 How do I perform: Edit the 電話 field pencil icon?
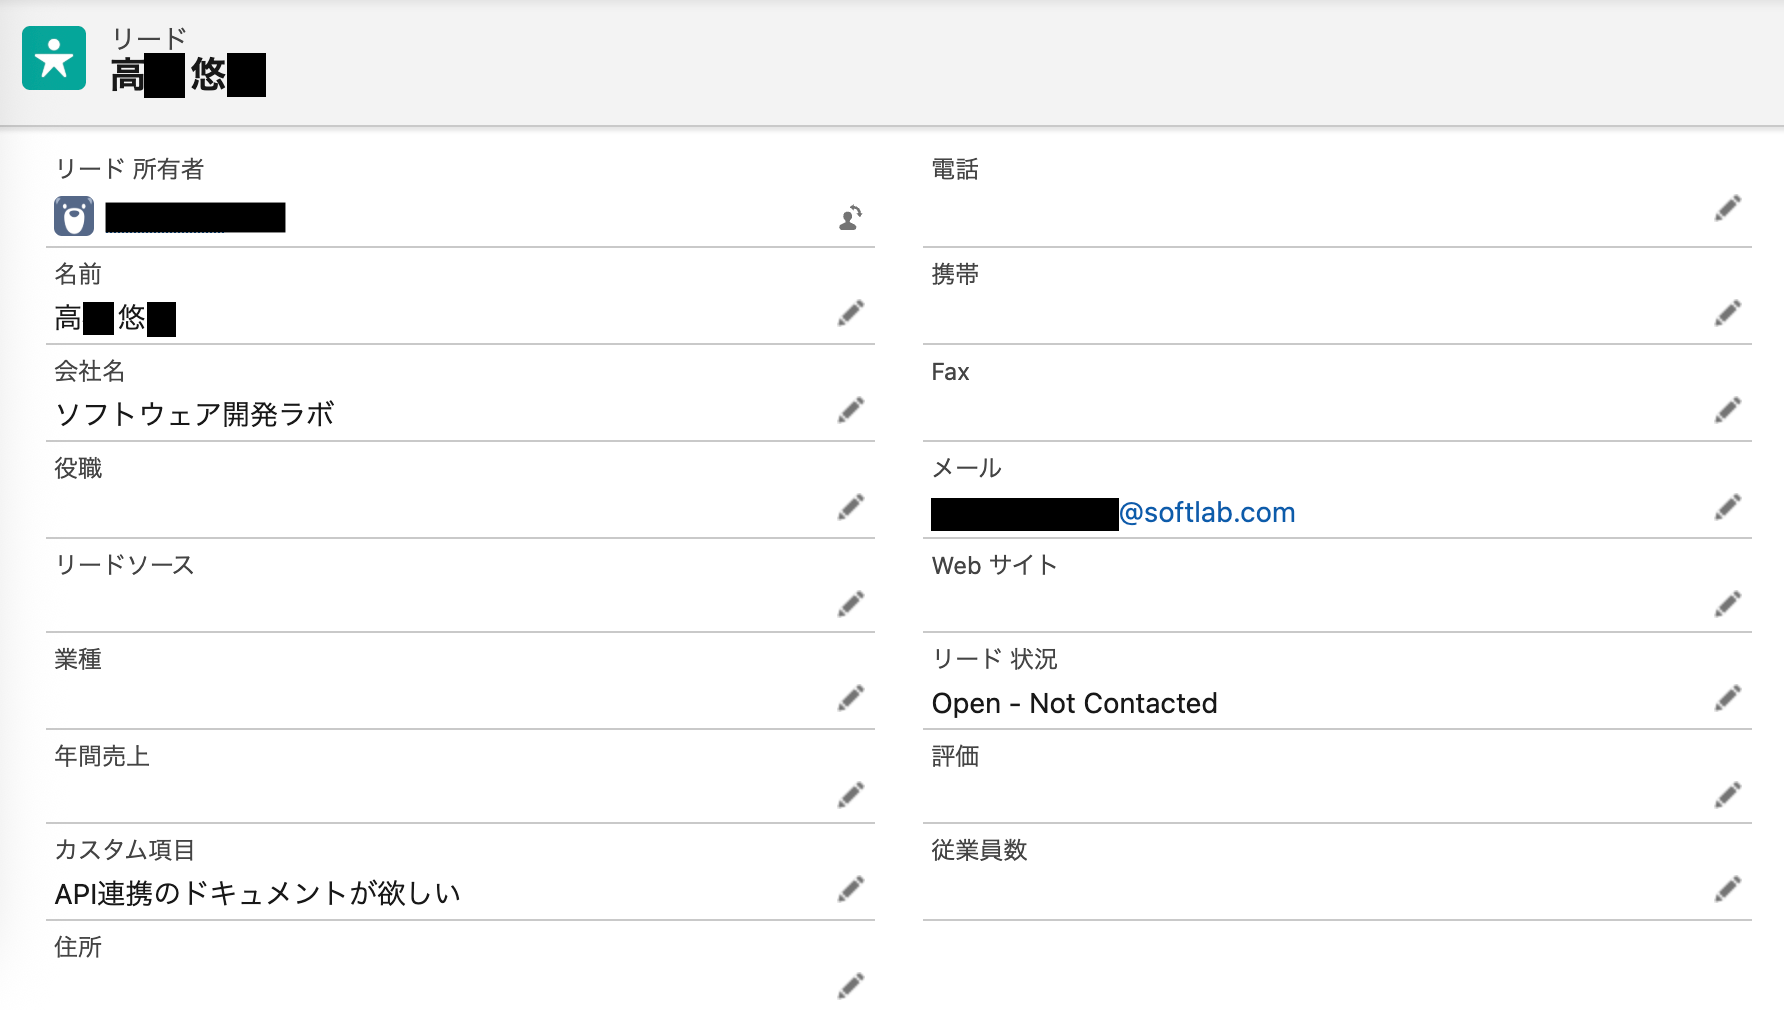[1728, 208]
